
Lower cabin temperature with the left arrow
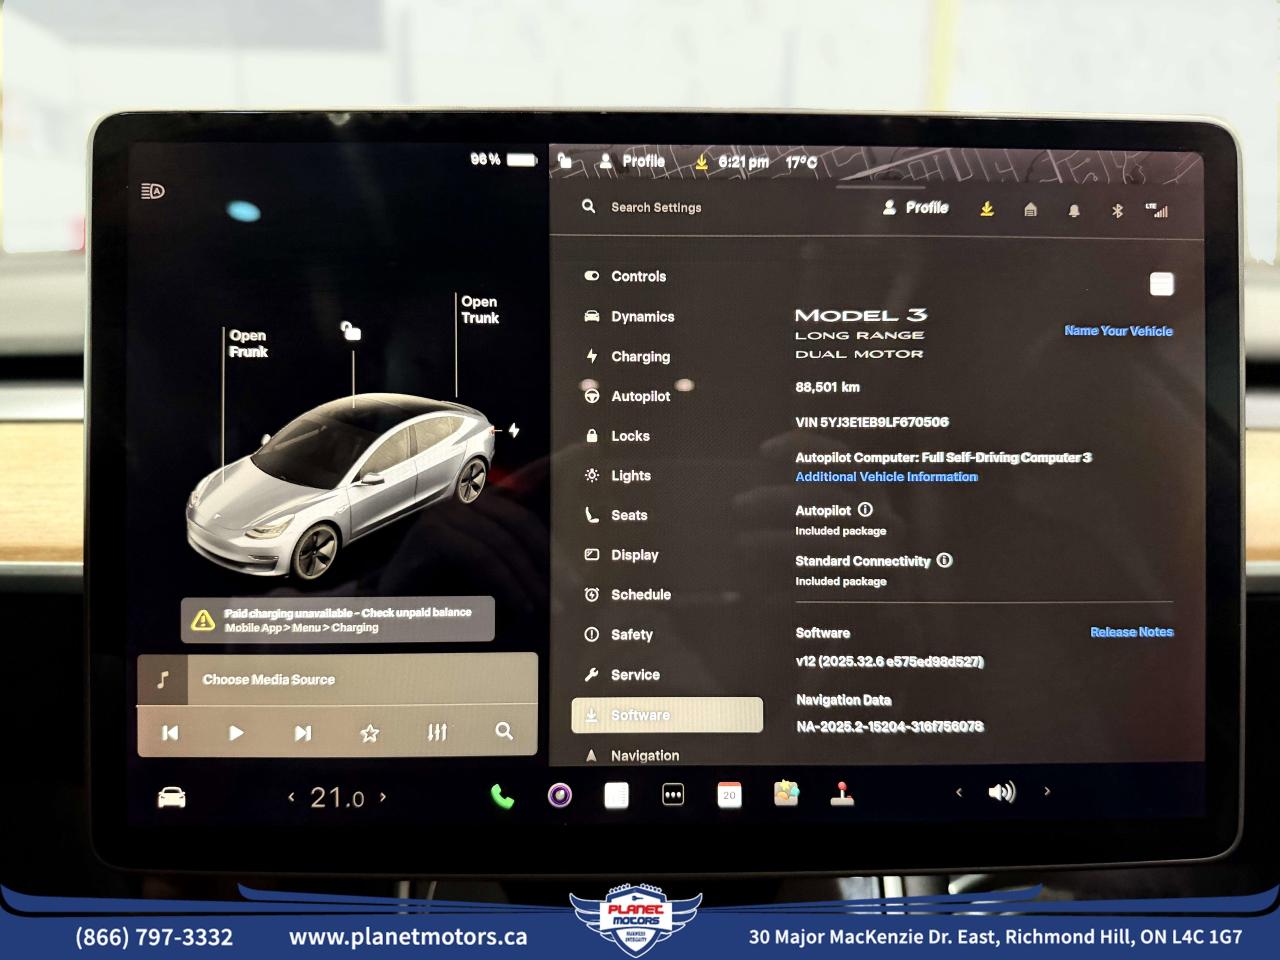click(291, 796)
